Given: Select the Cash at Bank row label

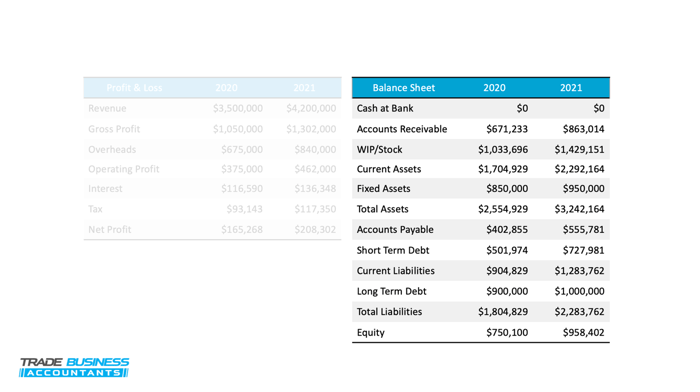Looking at the screenshot, I should point(385,108).
